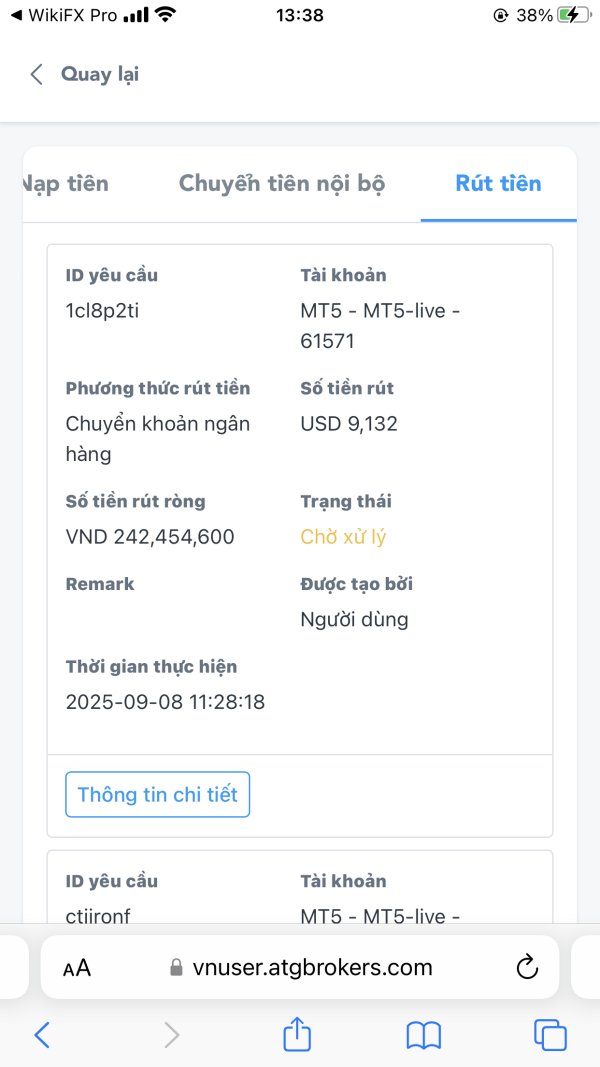600x1067 pixels.
Task: Switch to the Nạp tiền tab
Action: [65, 184]
